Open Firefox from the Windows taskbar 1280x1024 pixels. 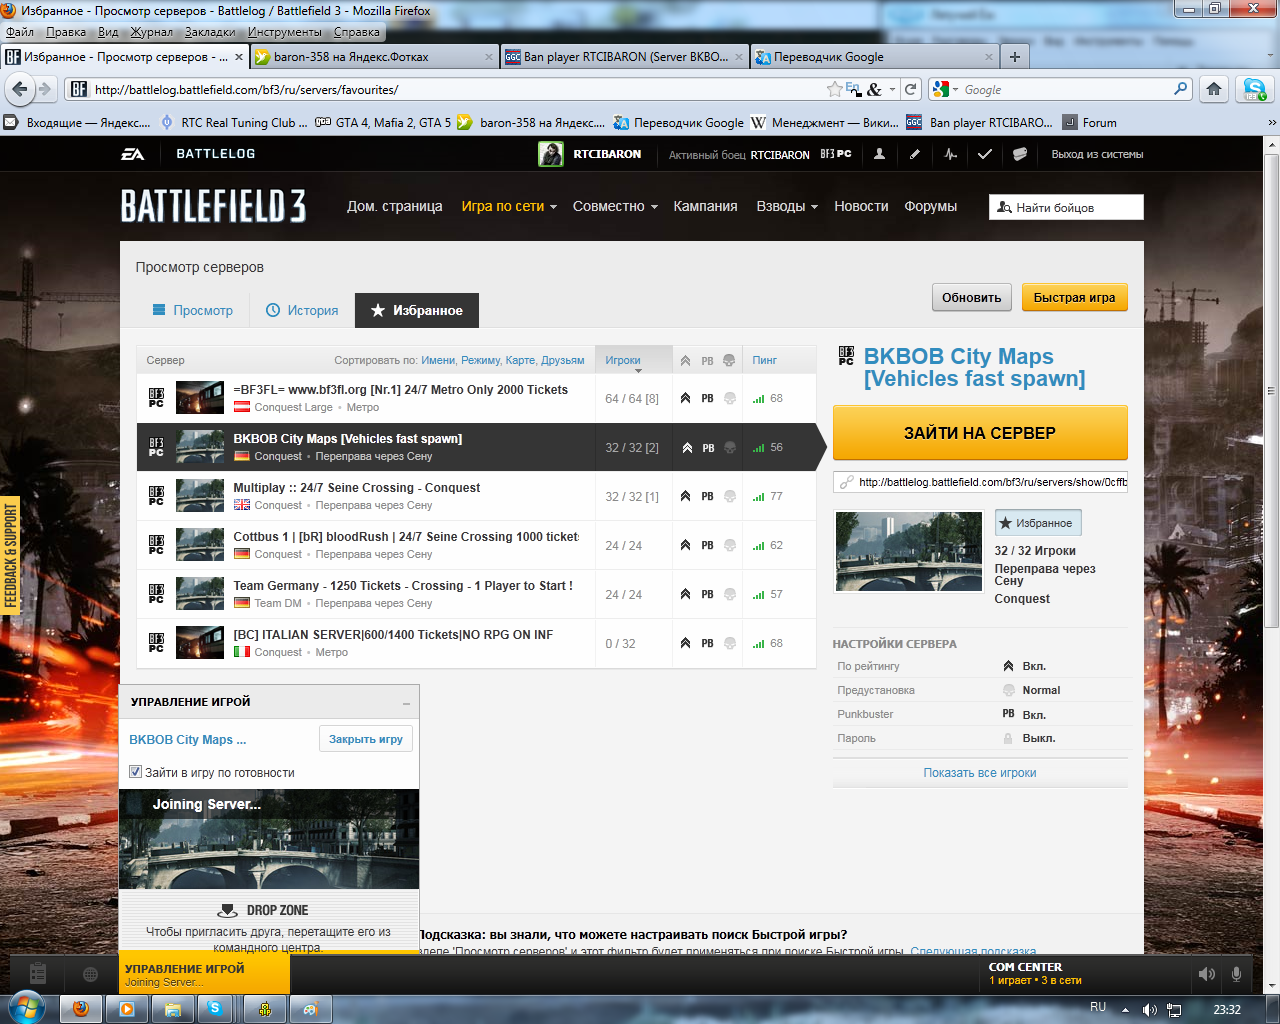pyautogui.click(x=81, y=1009)
